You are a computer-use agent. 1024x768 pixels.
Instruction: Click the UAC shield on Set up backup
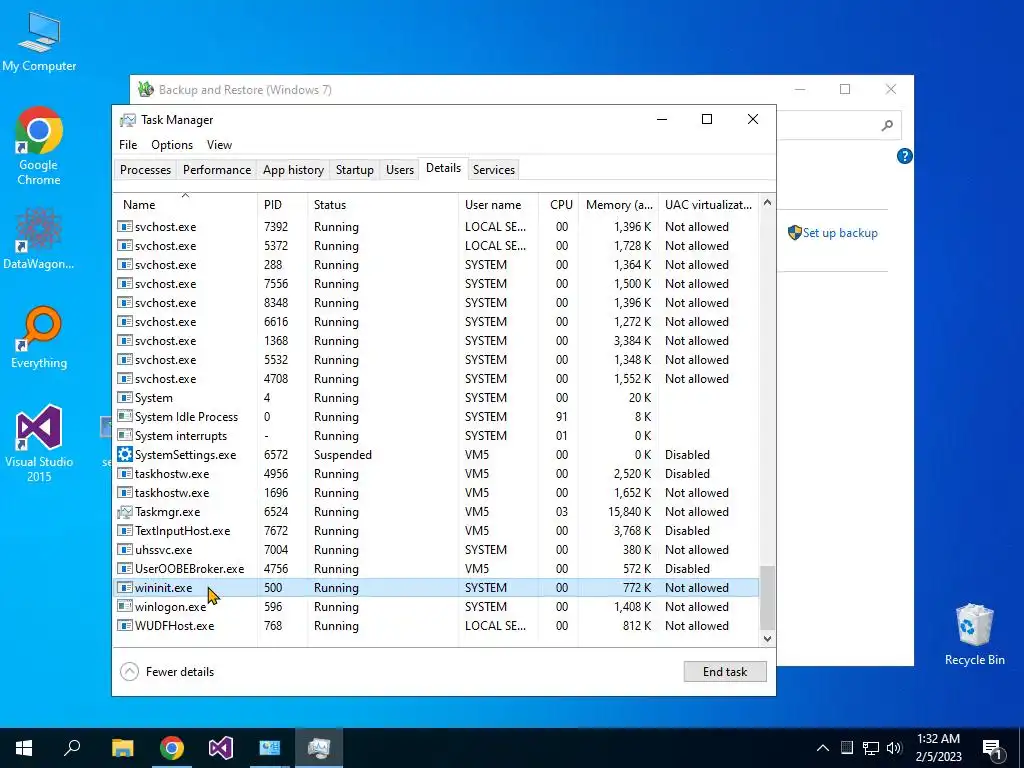point(794,232)
